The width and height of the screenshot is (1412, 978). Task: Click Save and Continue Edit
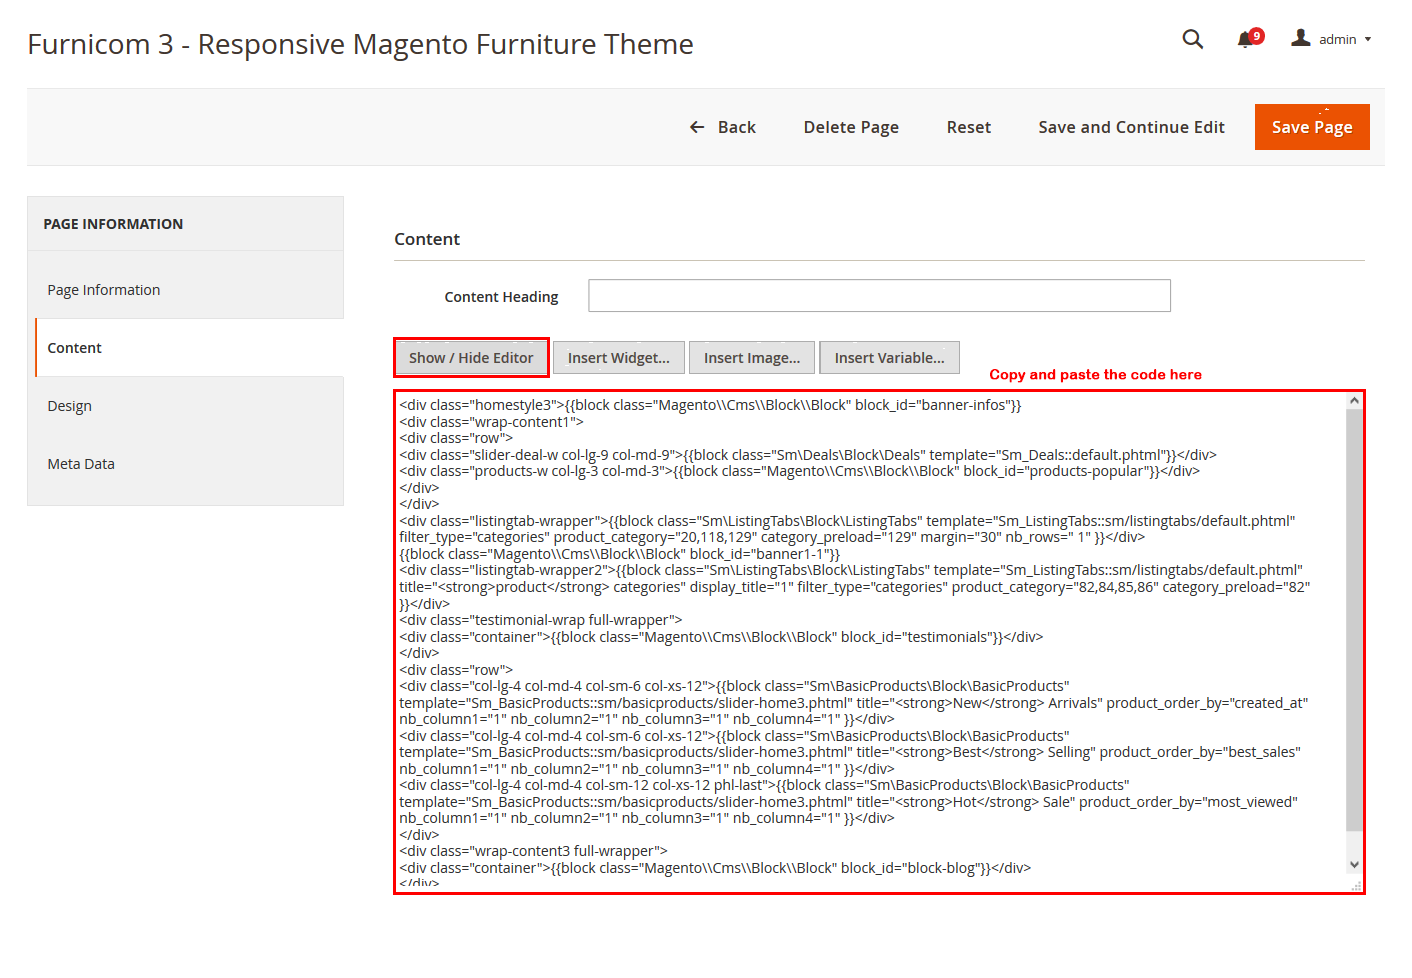coord(1131,127)
